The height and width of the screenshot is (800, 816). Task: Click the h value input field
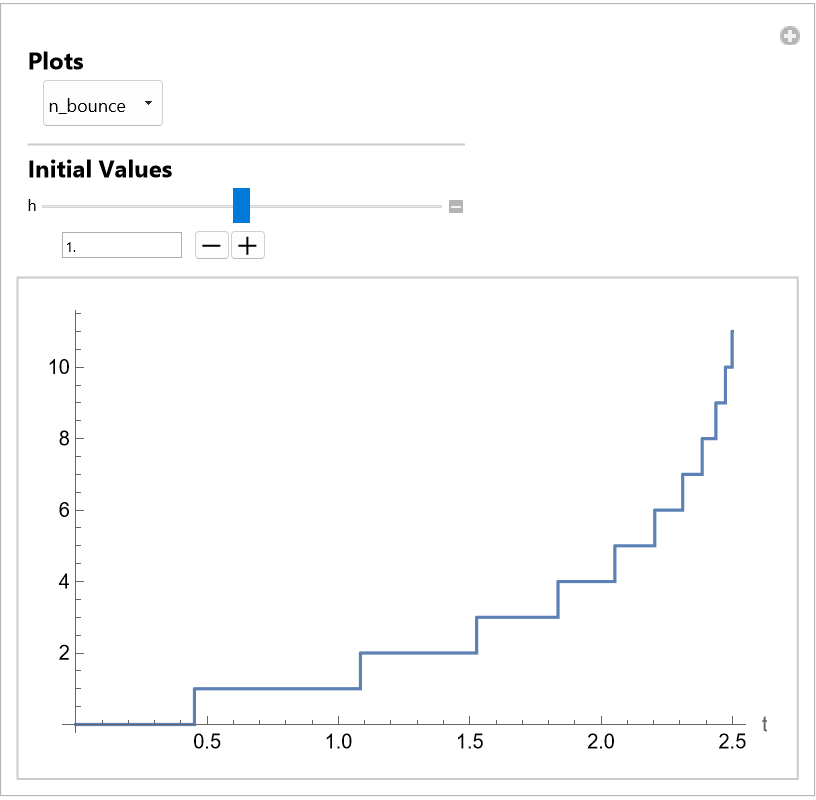(122, 245)
